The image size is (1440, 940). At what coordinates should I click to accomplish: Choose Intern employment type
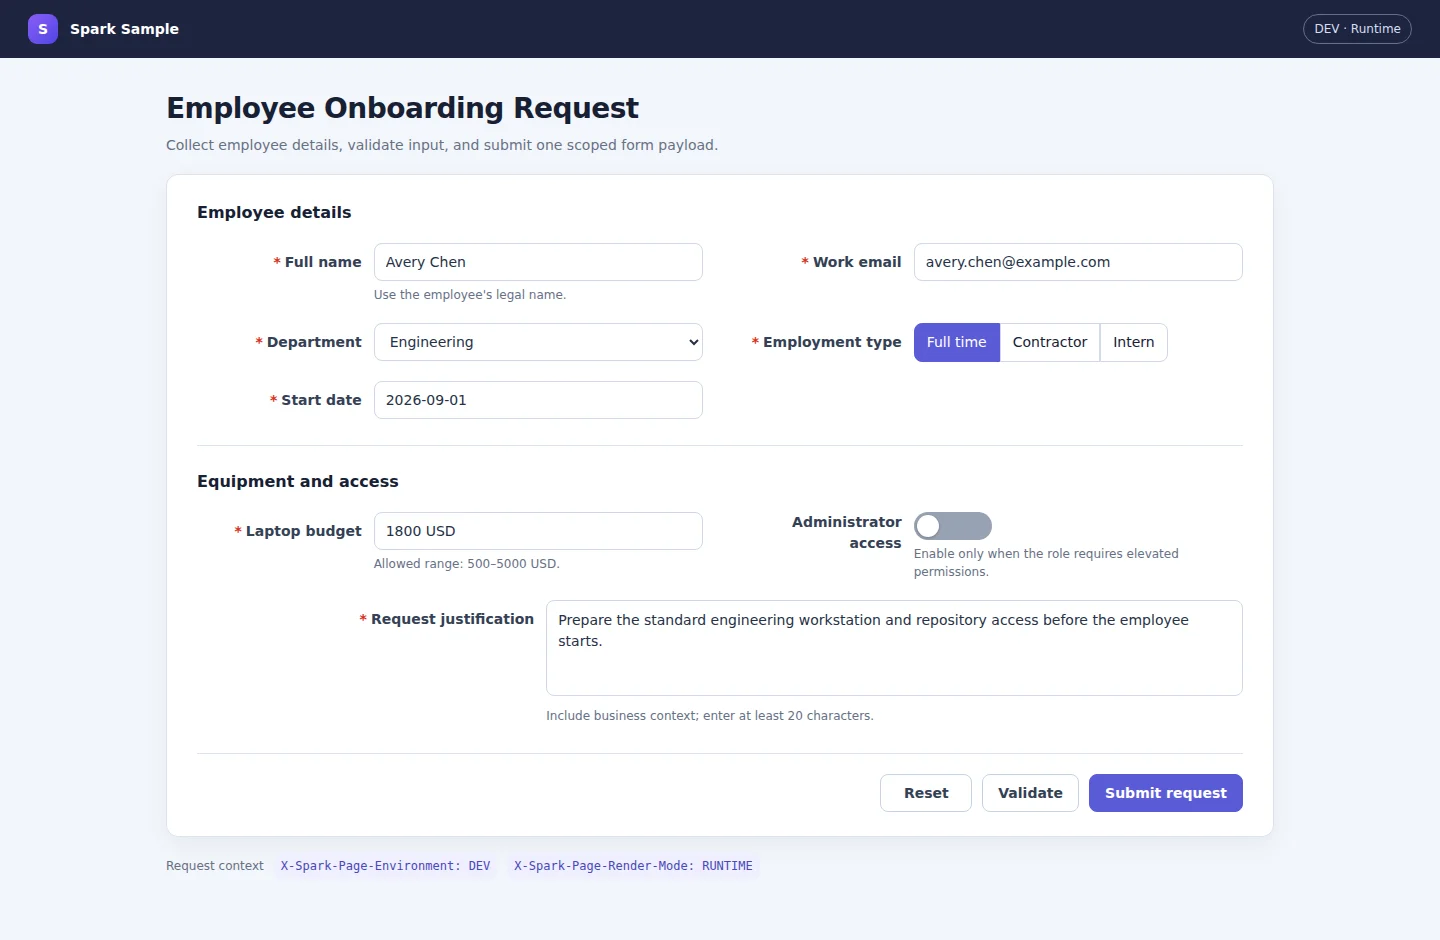1133,342
